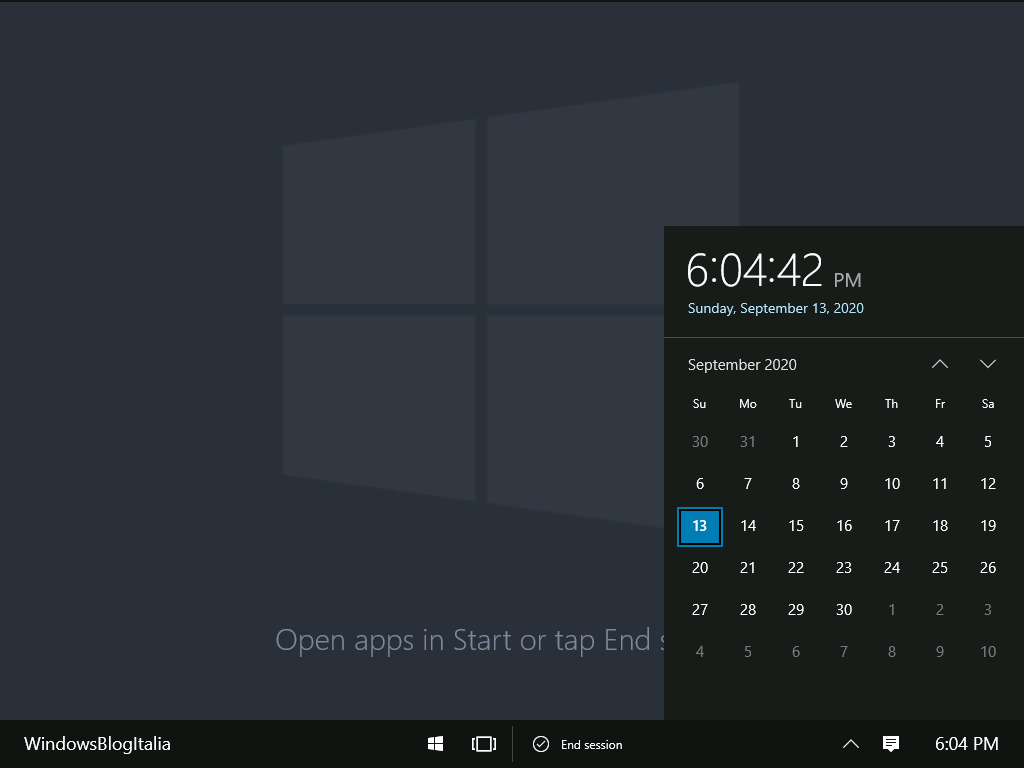Go to next month in calendar
Viewport: 1024px width, 768px height.
pyautogui.click(x=987, y=364)
